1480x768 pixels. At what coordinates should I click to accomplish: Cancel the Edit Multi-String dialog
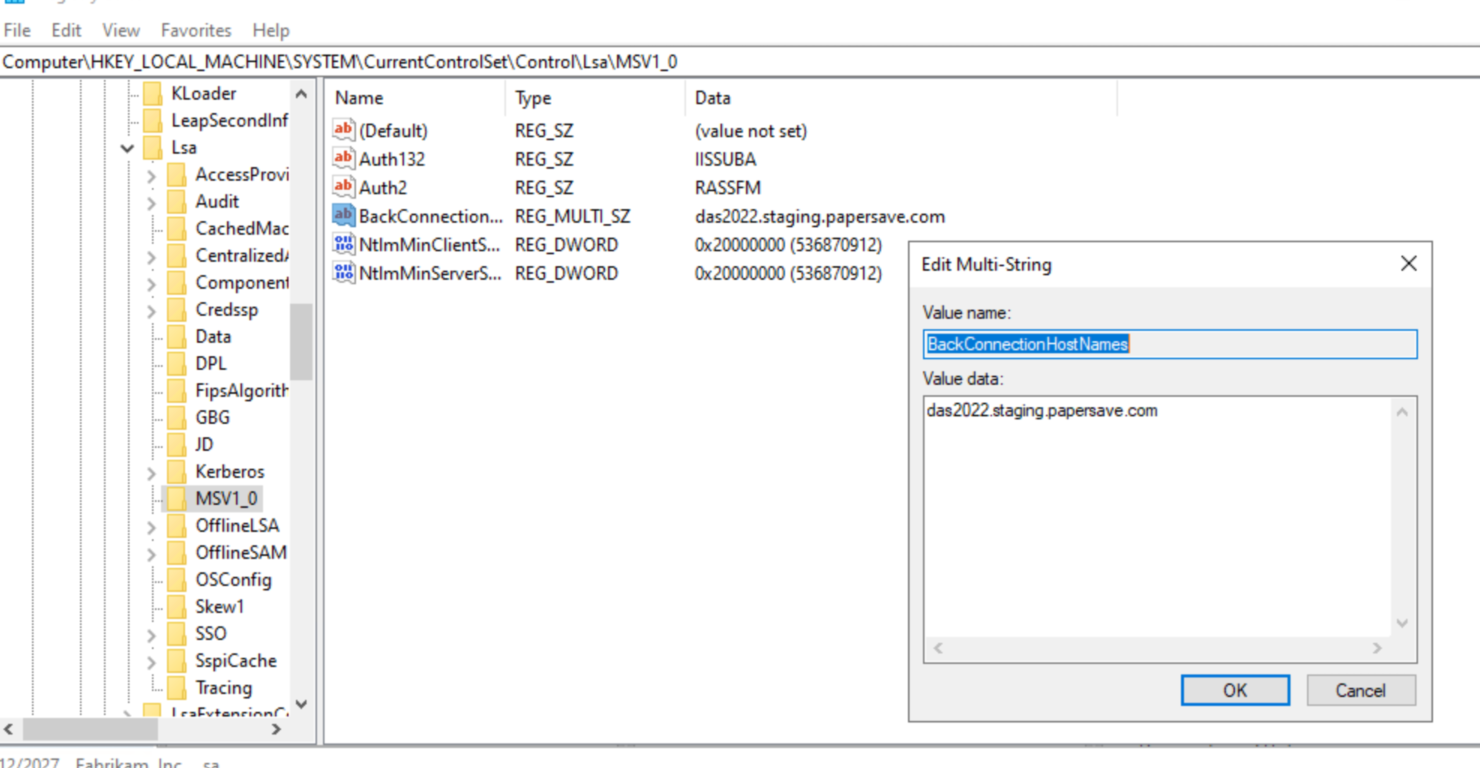[1361, 690]
